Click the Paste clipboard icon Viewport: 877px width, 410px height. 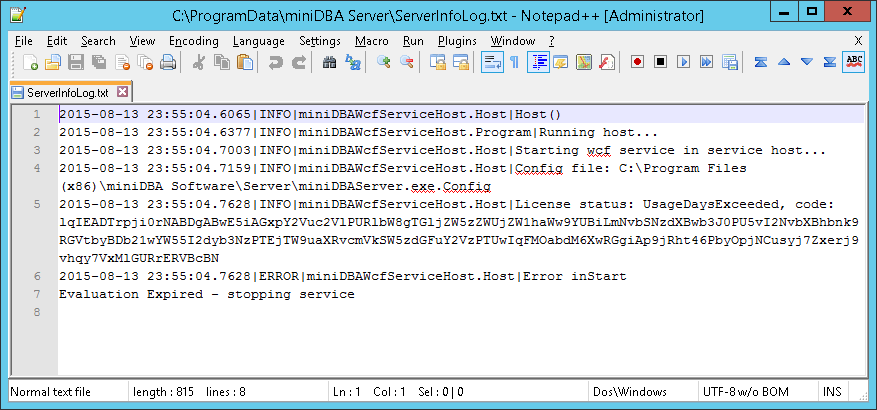pos(245,62)
